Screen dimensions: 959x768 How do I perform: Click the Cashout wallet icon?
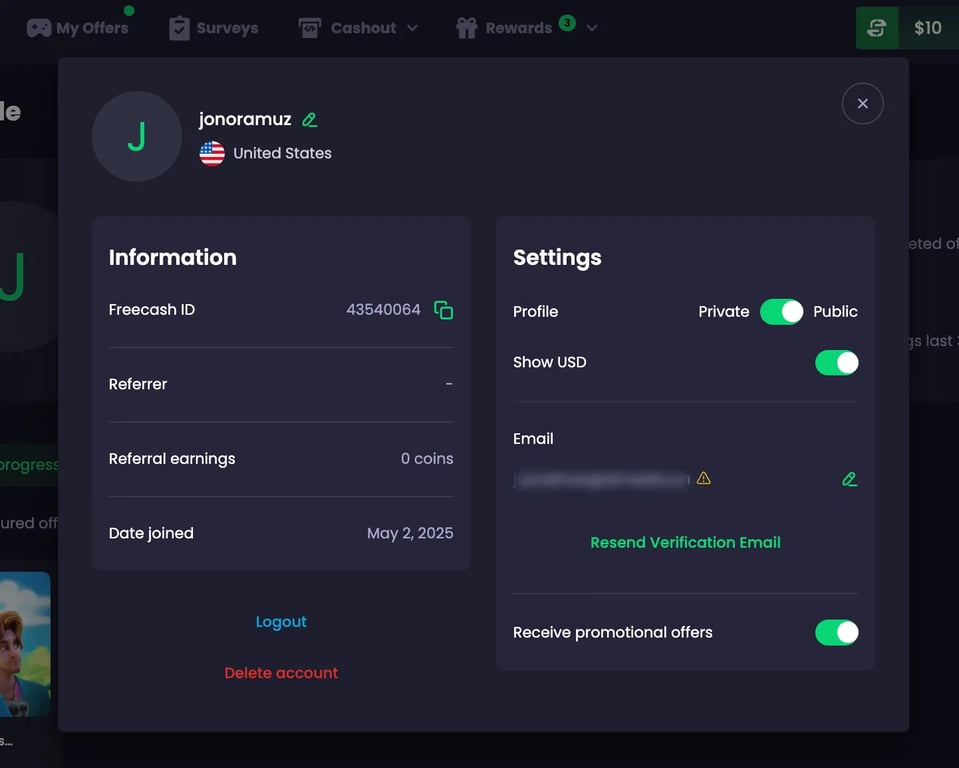(x=309, y=28)
